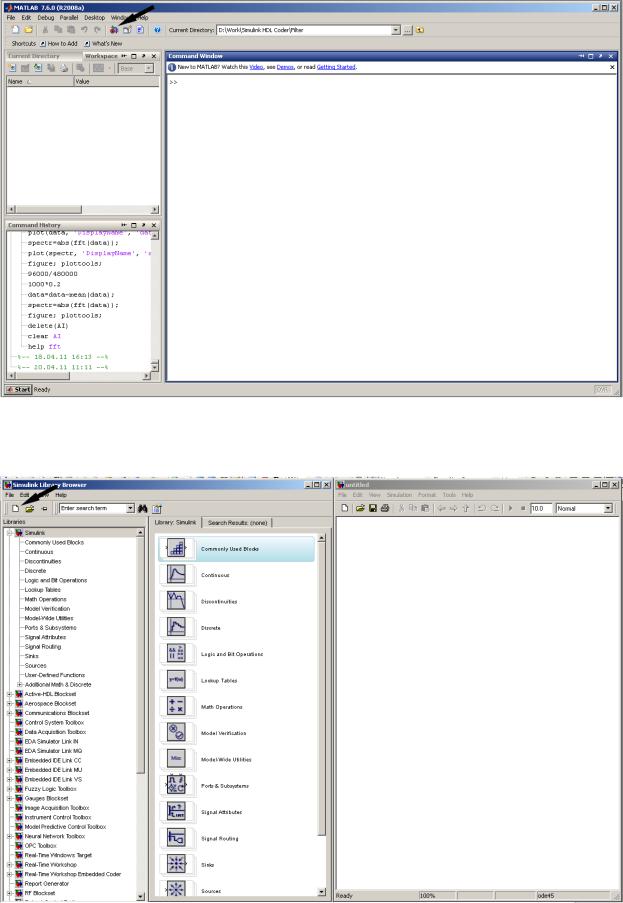
Task: Undock the Command History panel
Action: [x=143, y=225]
